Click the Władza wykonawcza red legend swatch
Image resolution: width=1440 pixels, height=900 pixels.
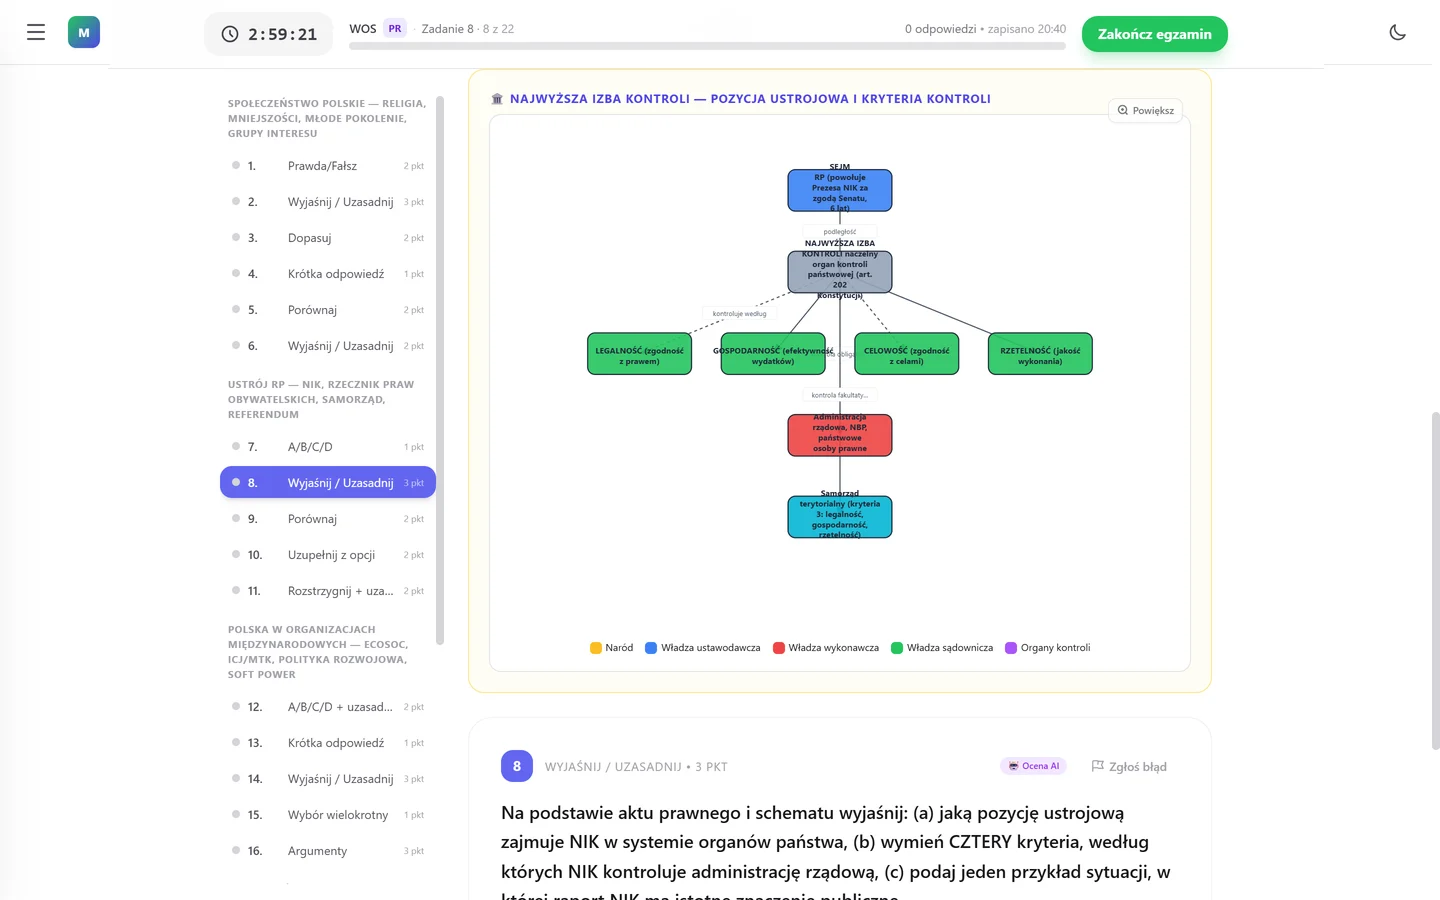point(779,648)
